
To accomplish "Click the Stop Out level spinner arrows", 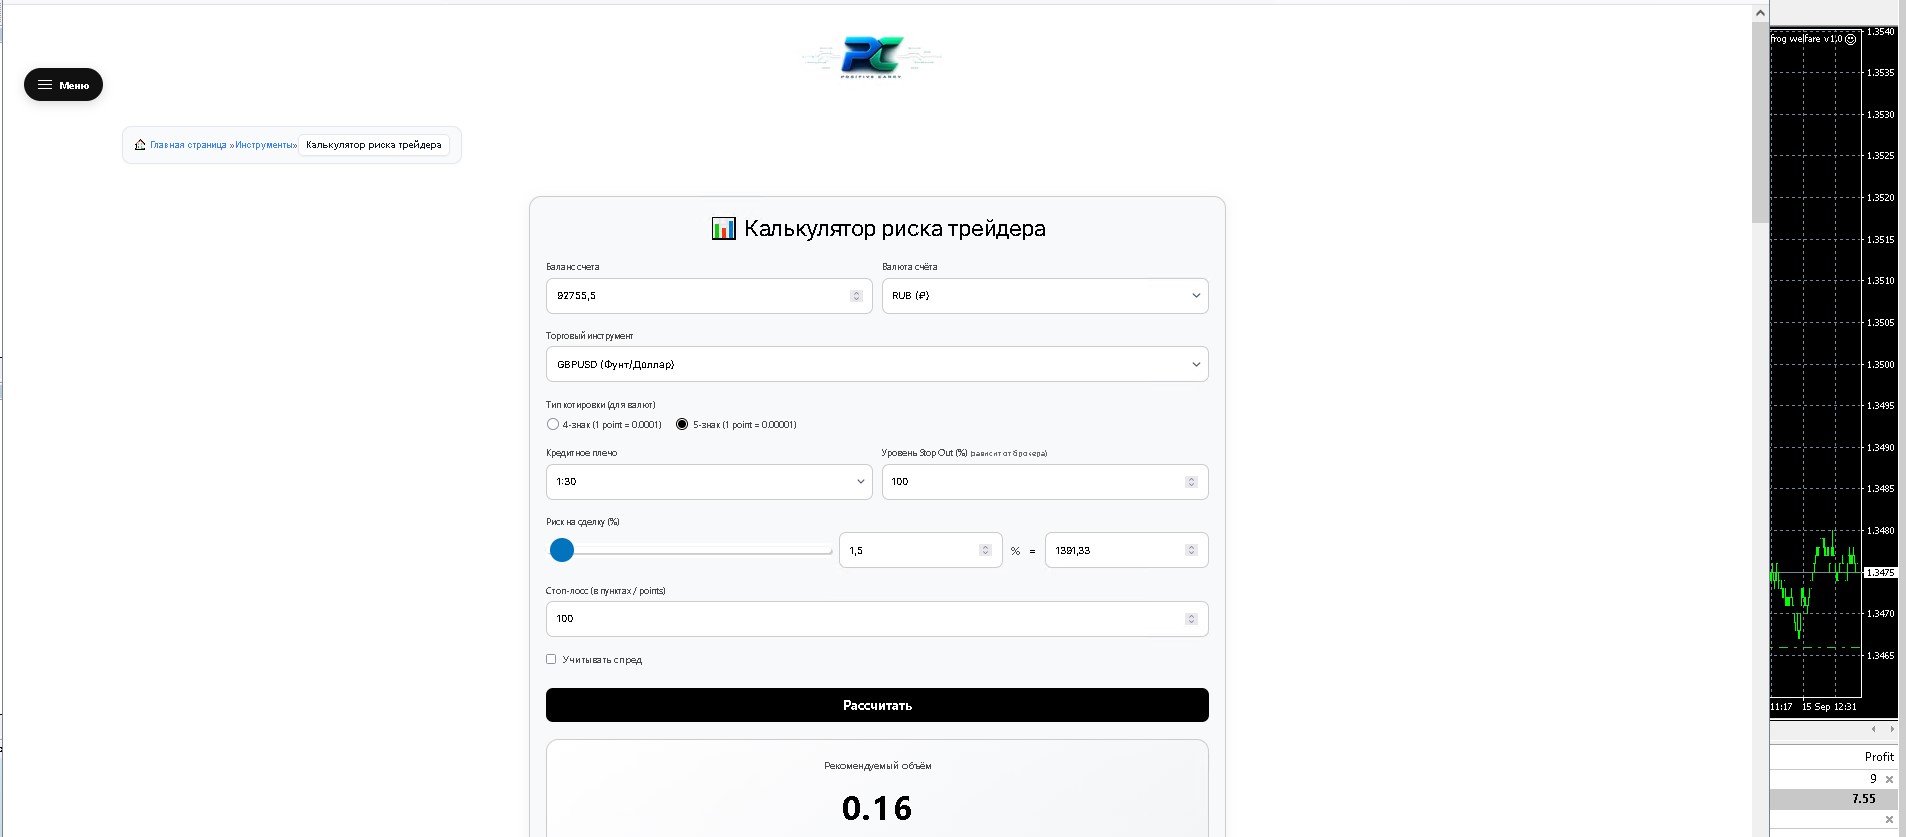I will tap(1191, 482).
